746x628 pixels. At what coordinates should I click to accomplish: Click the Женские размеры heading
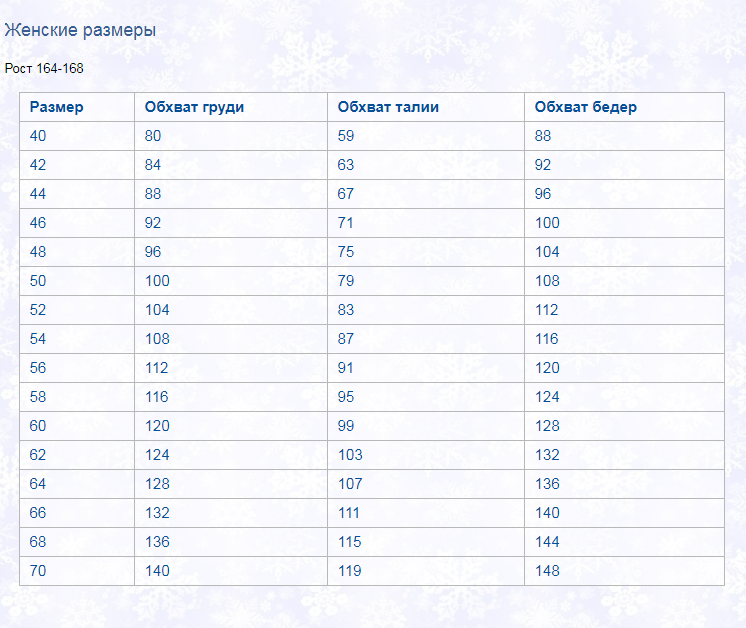point(80,30)
